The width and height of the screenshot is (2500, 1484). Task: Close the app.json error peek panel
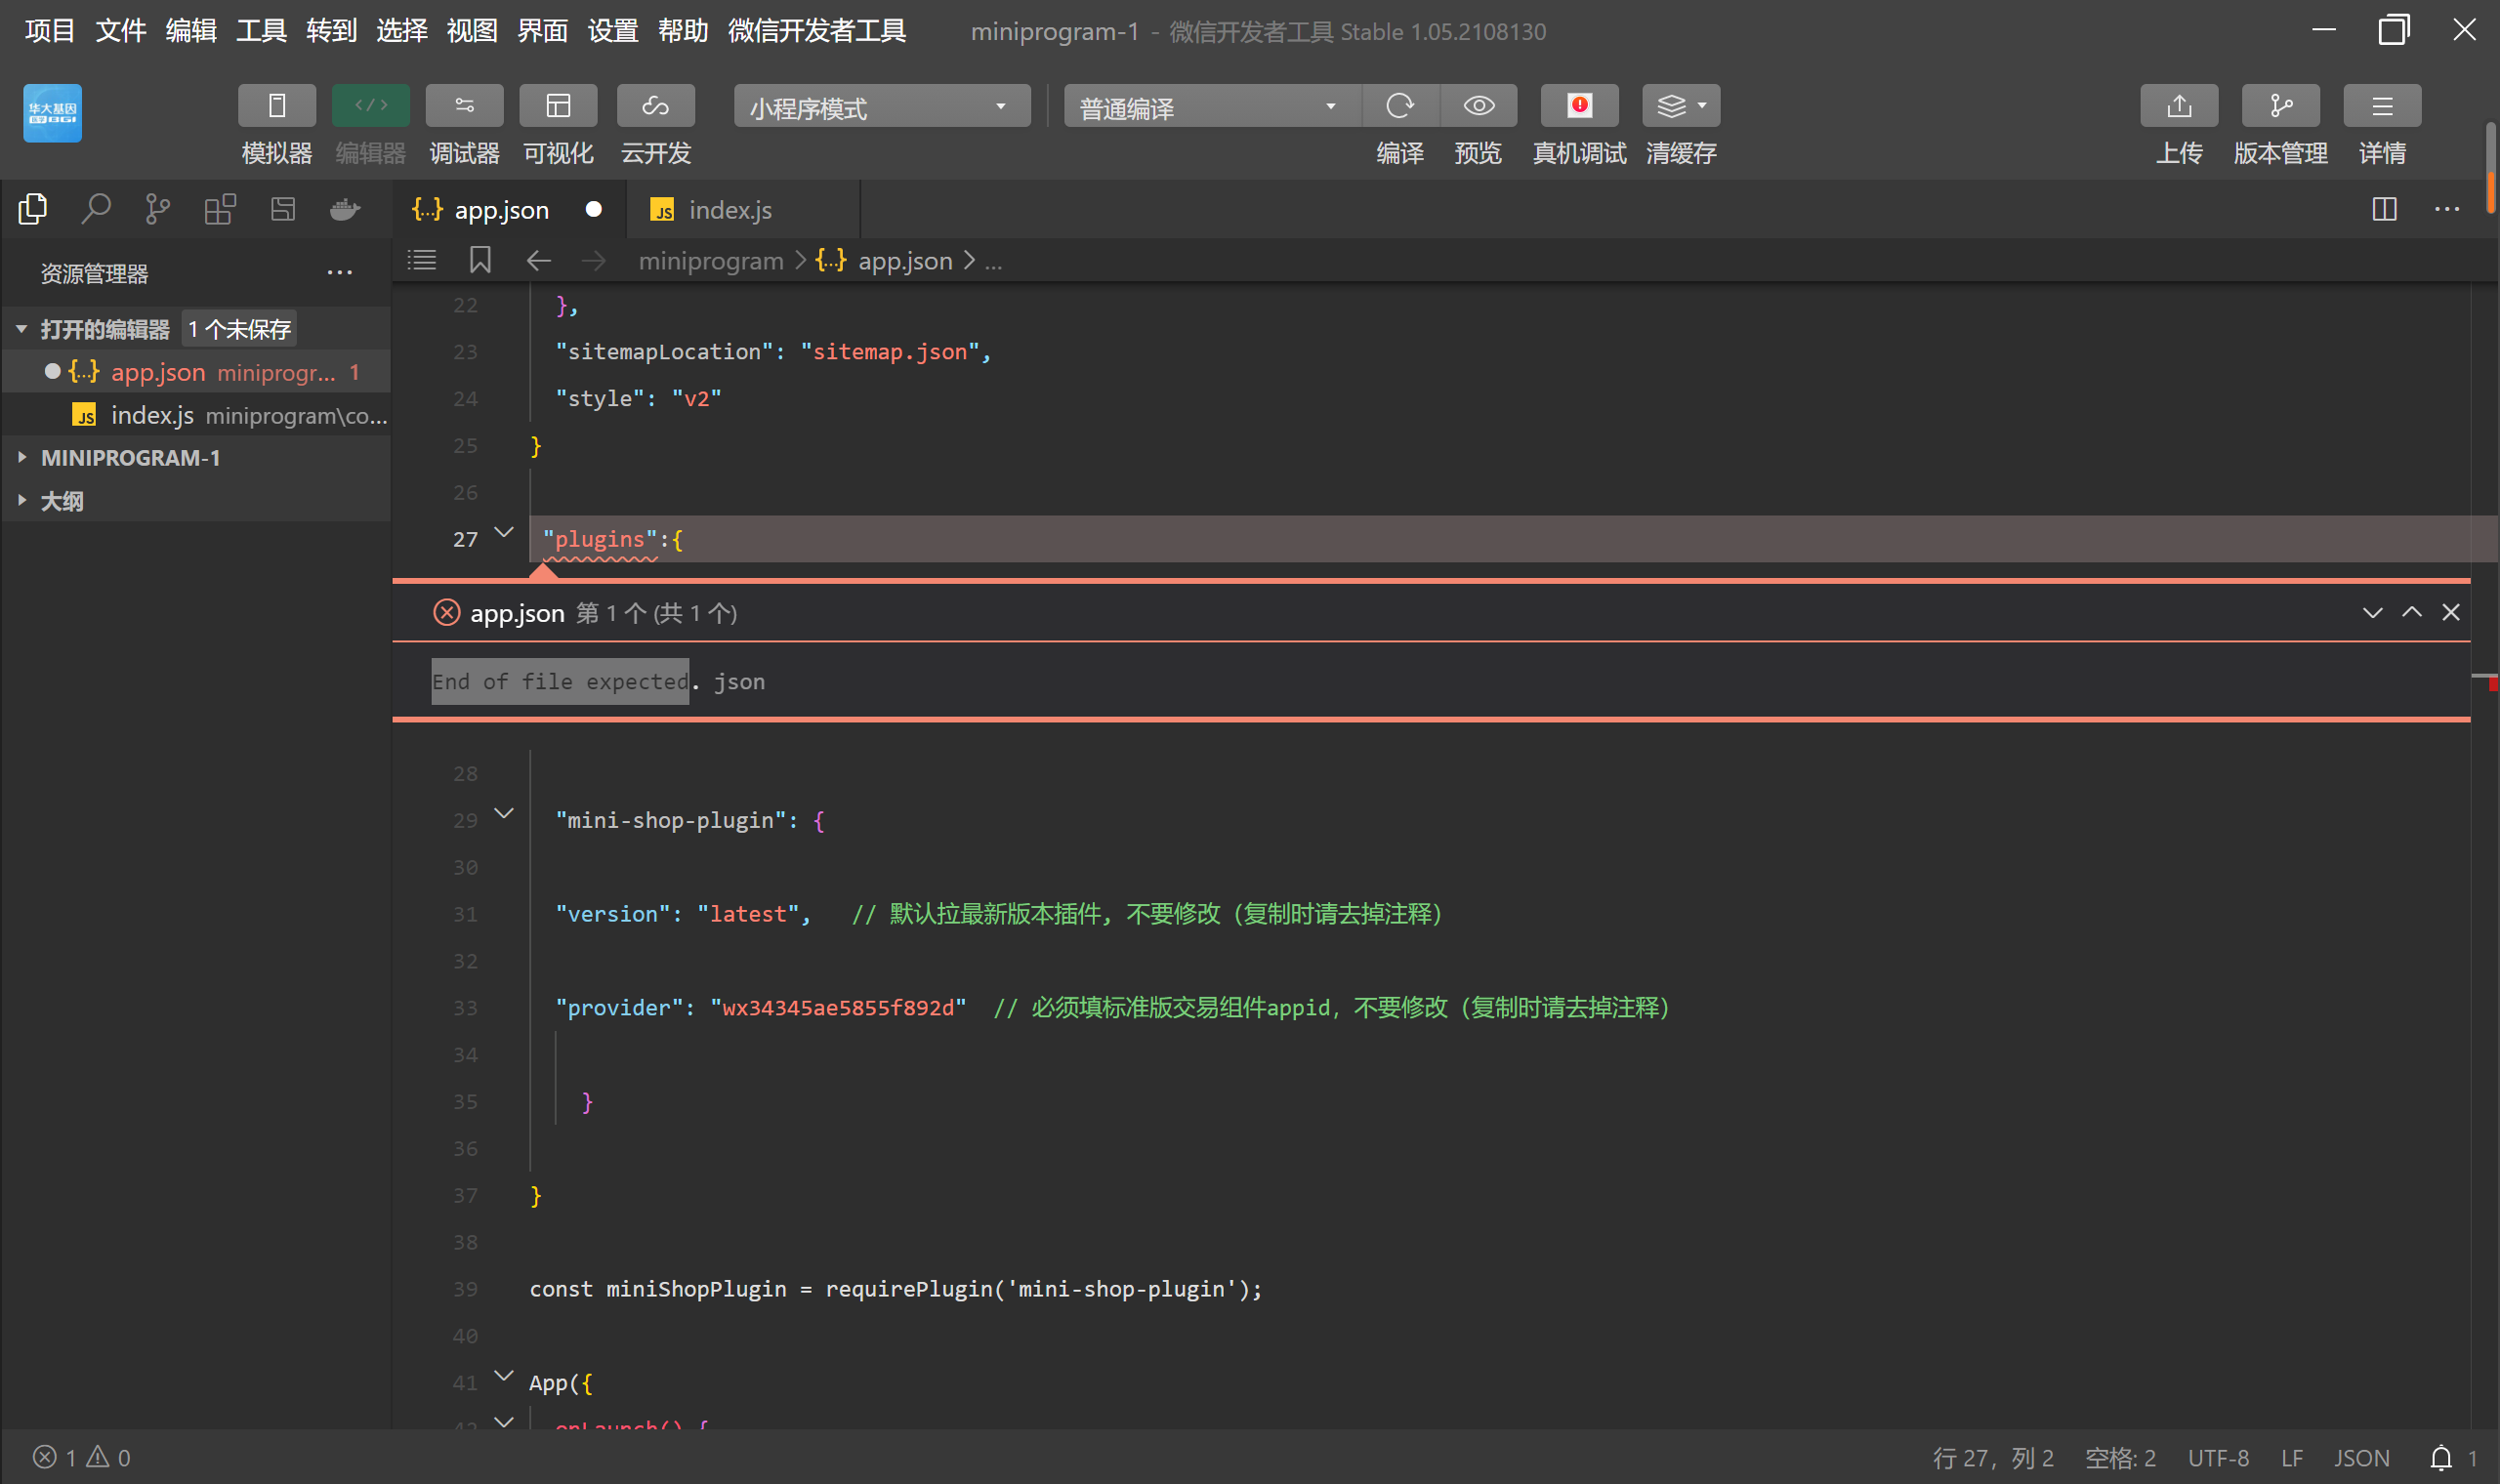coord(2450,612)
